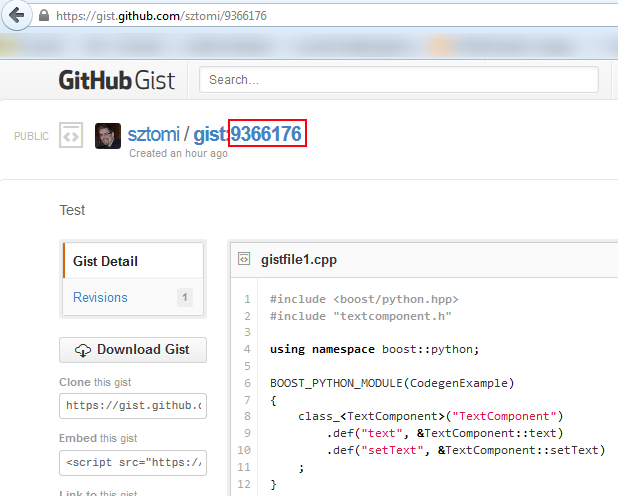Viewport: 618px width, 496px height.
Task: Open sztomi's avatar picture
Action: tap(108, 136)
